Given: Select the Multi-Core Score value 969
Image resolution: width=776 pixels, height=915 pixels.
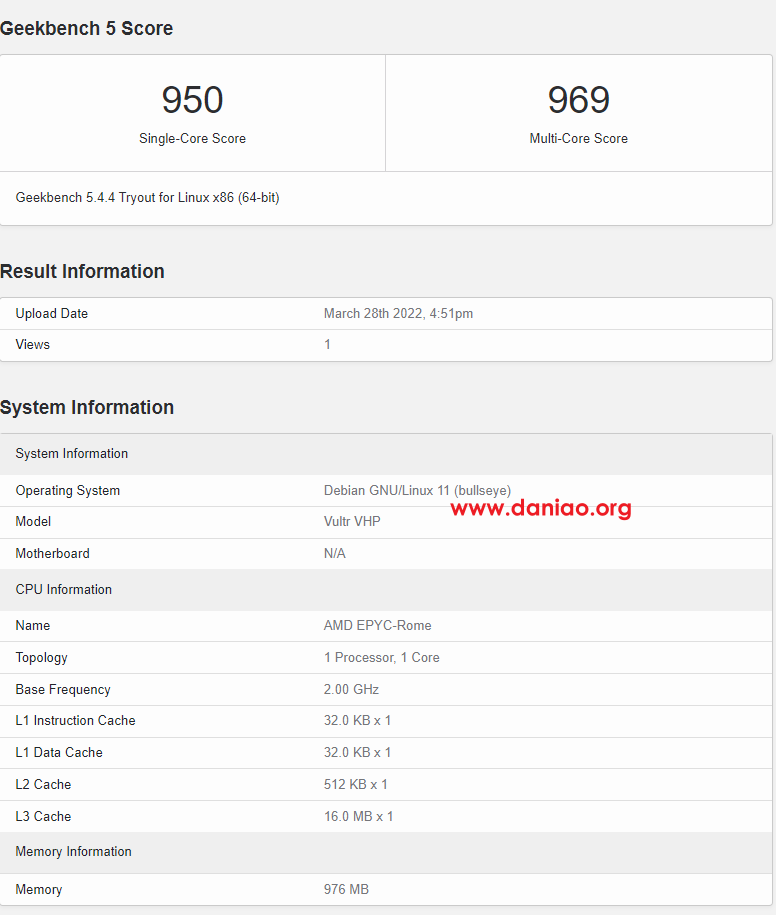Looking at the screenshot, I should (x=579, y=99).
